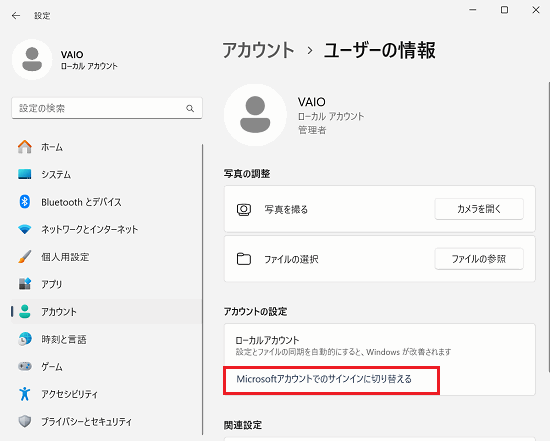Open アプリ settings category

[107, 284]
